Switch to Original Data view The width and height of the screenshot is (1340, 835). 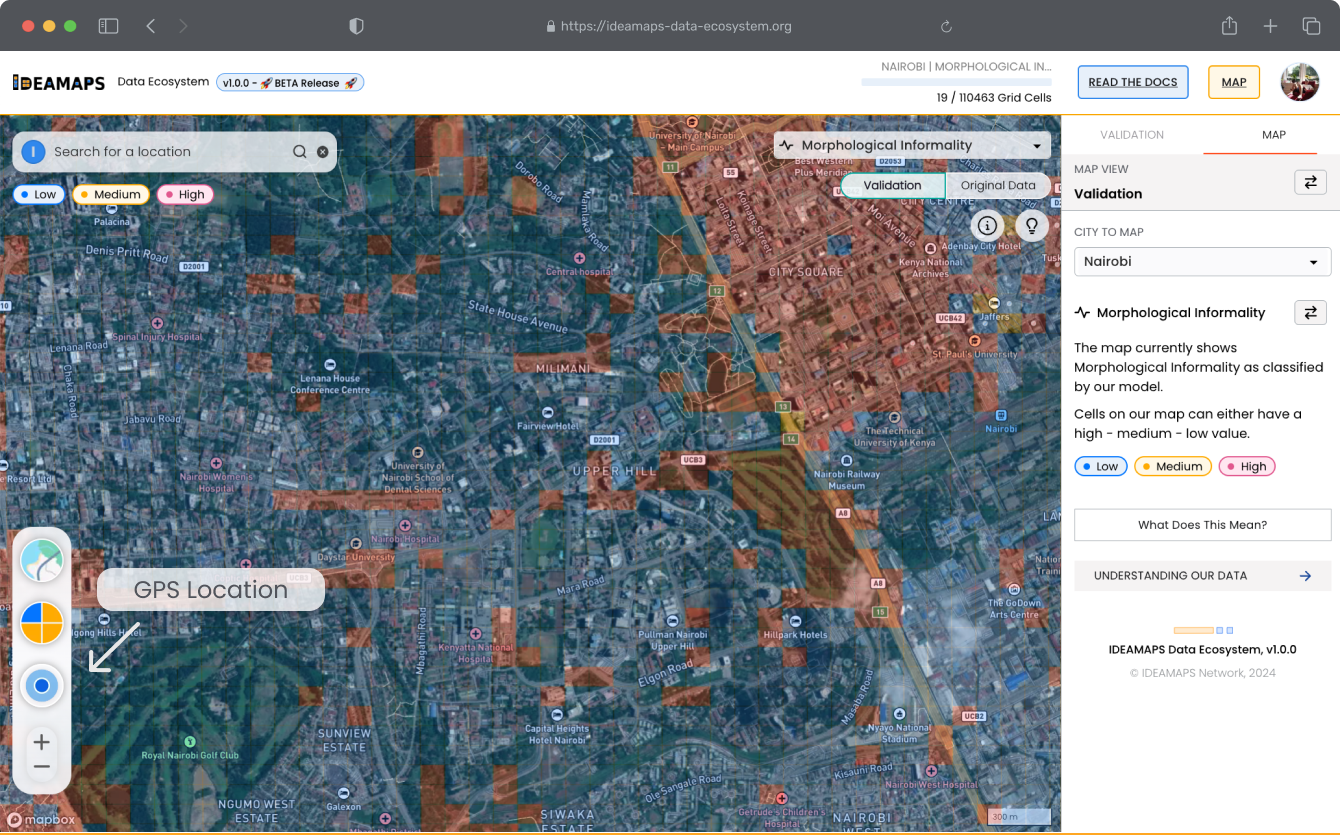coord(997,186)
